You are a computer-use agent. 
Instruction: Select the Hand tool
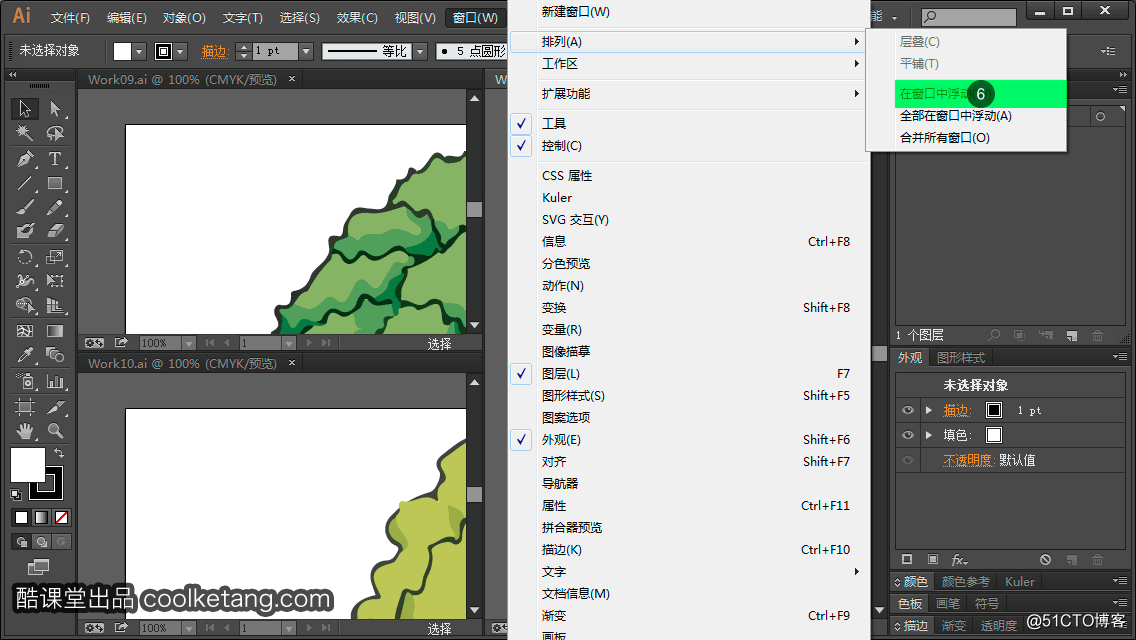coord(25,431)
